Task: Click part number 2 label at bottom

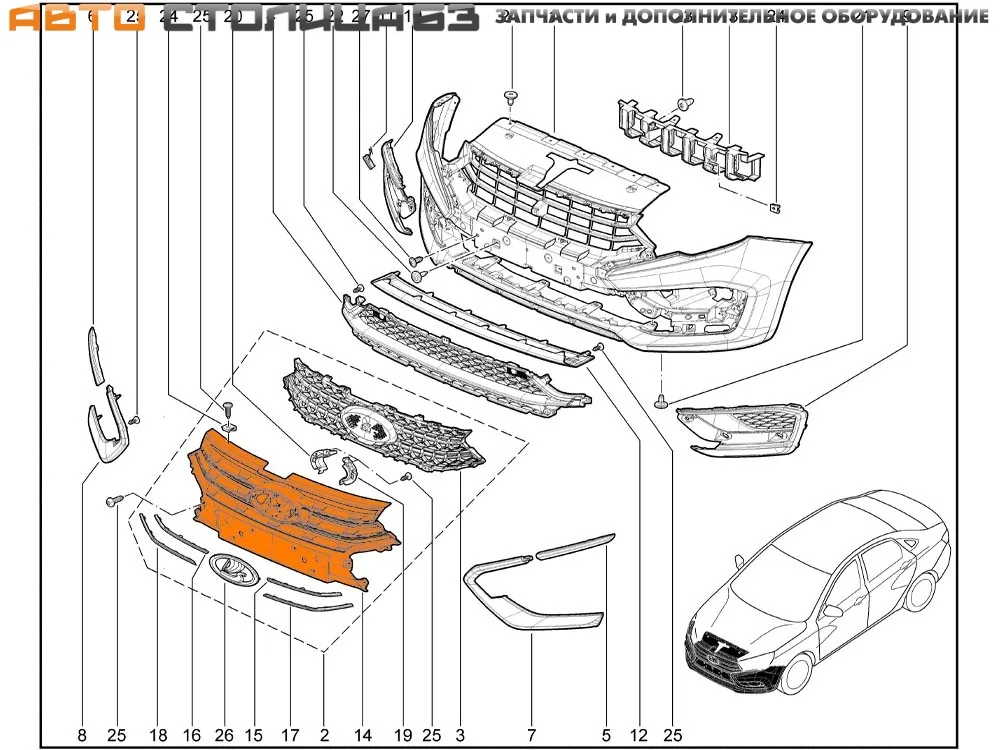Action: tap(326, 736)
